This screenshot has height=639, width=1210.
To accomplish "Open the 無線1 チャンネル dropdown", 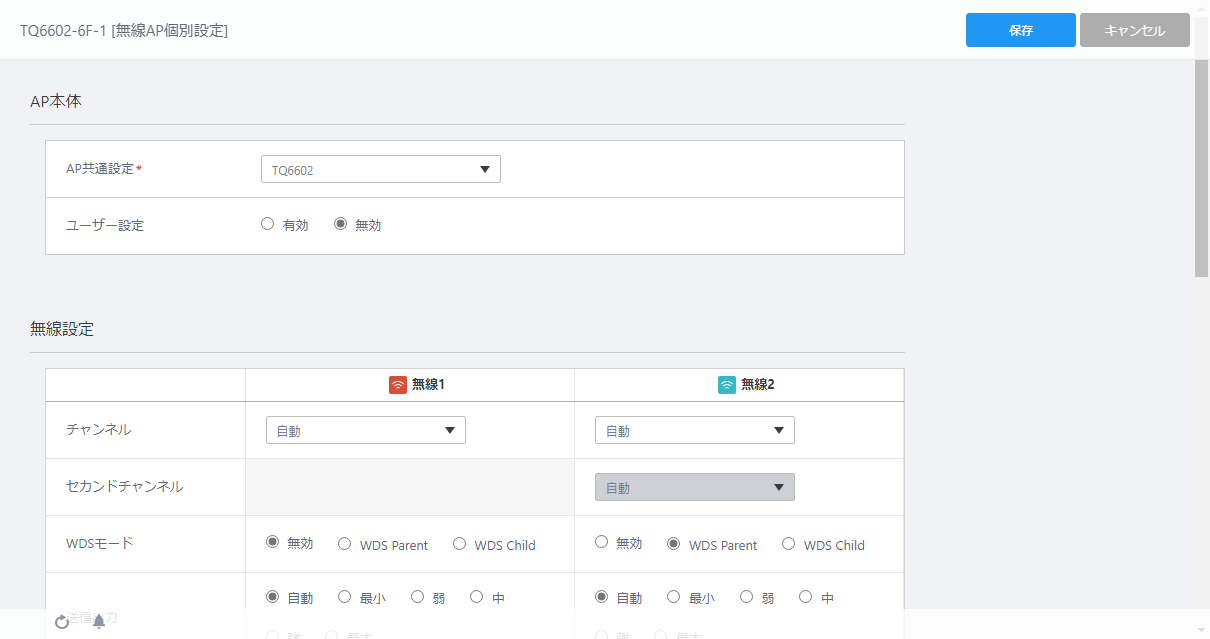I will tap(366, 431).
